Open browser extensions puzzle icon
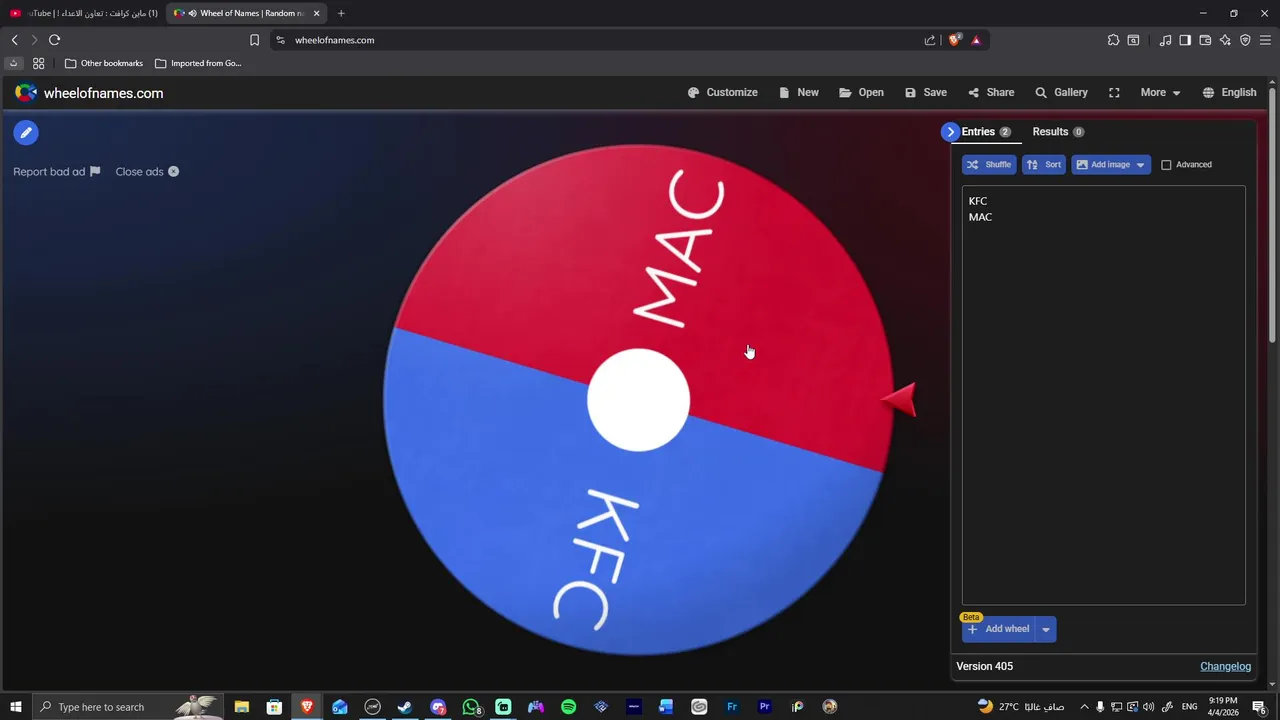 point(1113,40)
